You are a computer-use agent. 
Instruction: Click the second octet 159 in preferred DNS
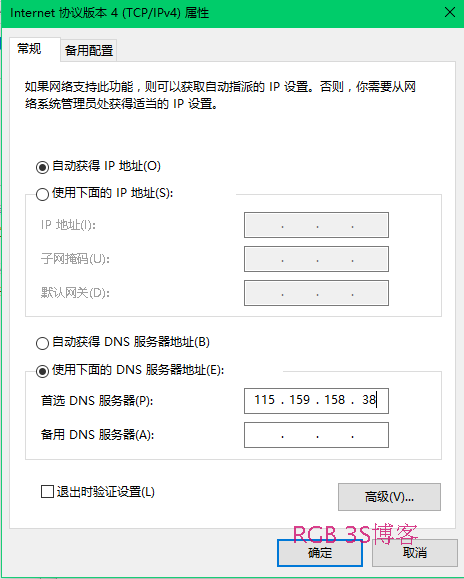(300, 400)
